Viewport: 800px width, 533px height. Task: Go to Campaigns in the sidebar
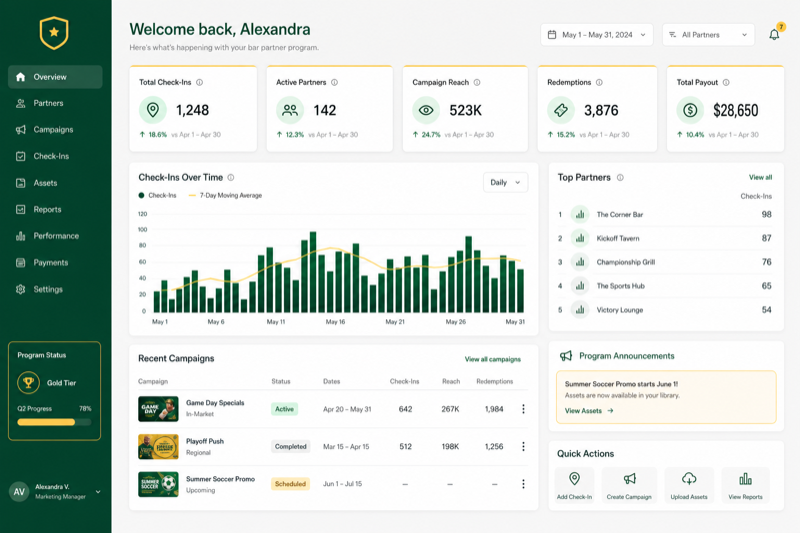tap(55, 130)
